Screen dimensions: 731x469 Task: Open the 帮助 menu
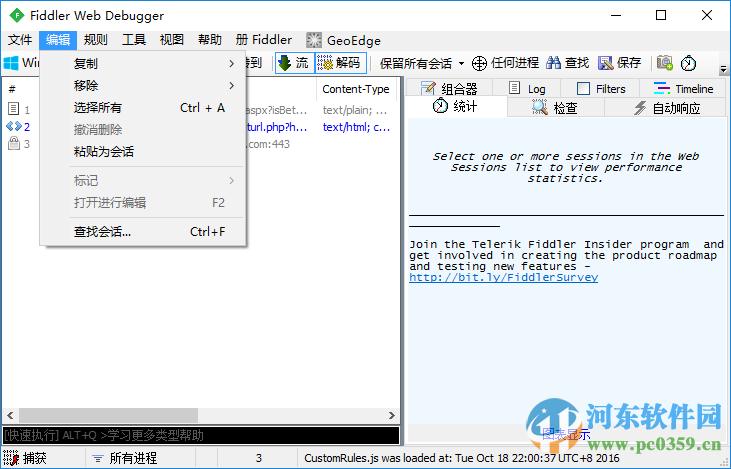point(210,40)
